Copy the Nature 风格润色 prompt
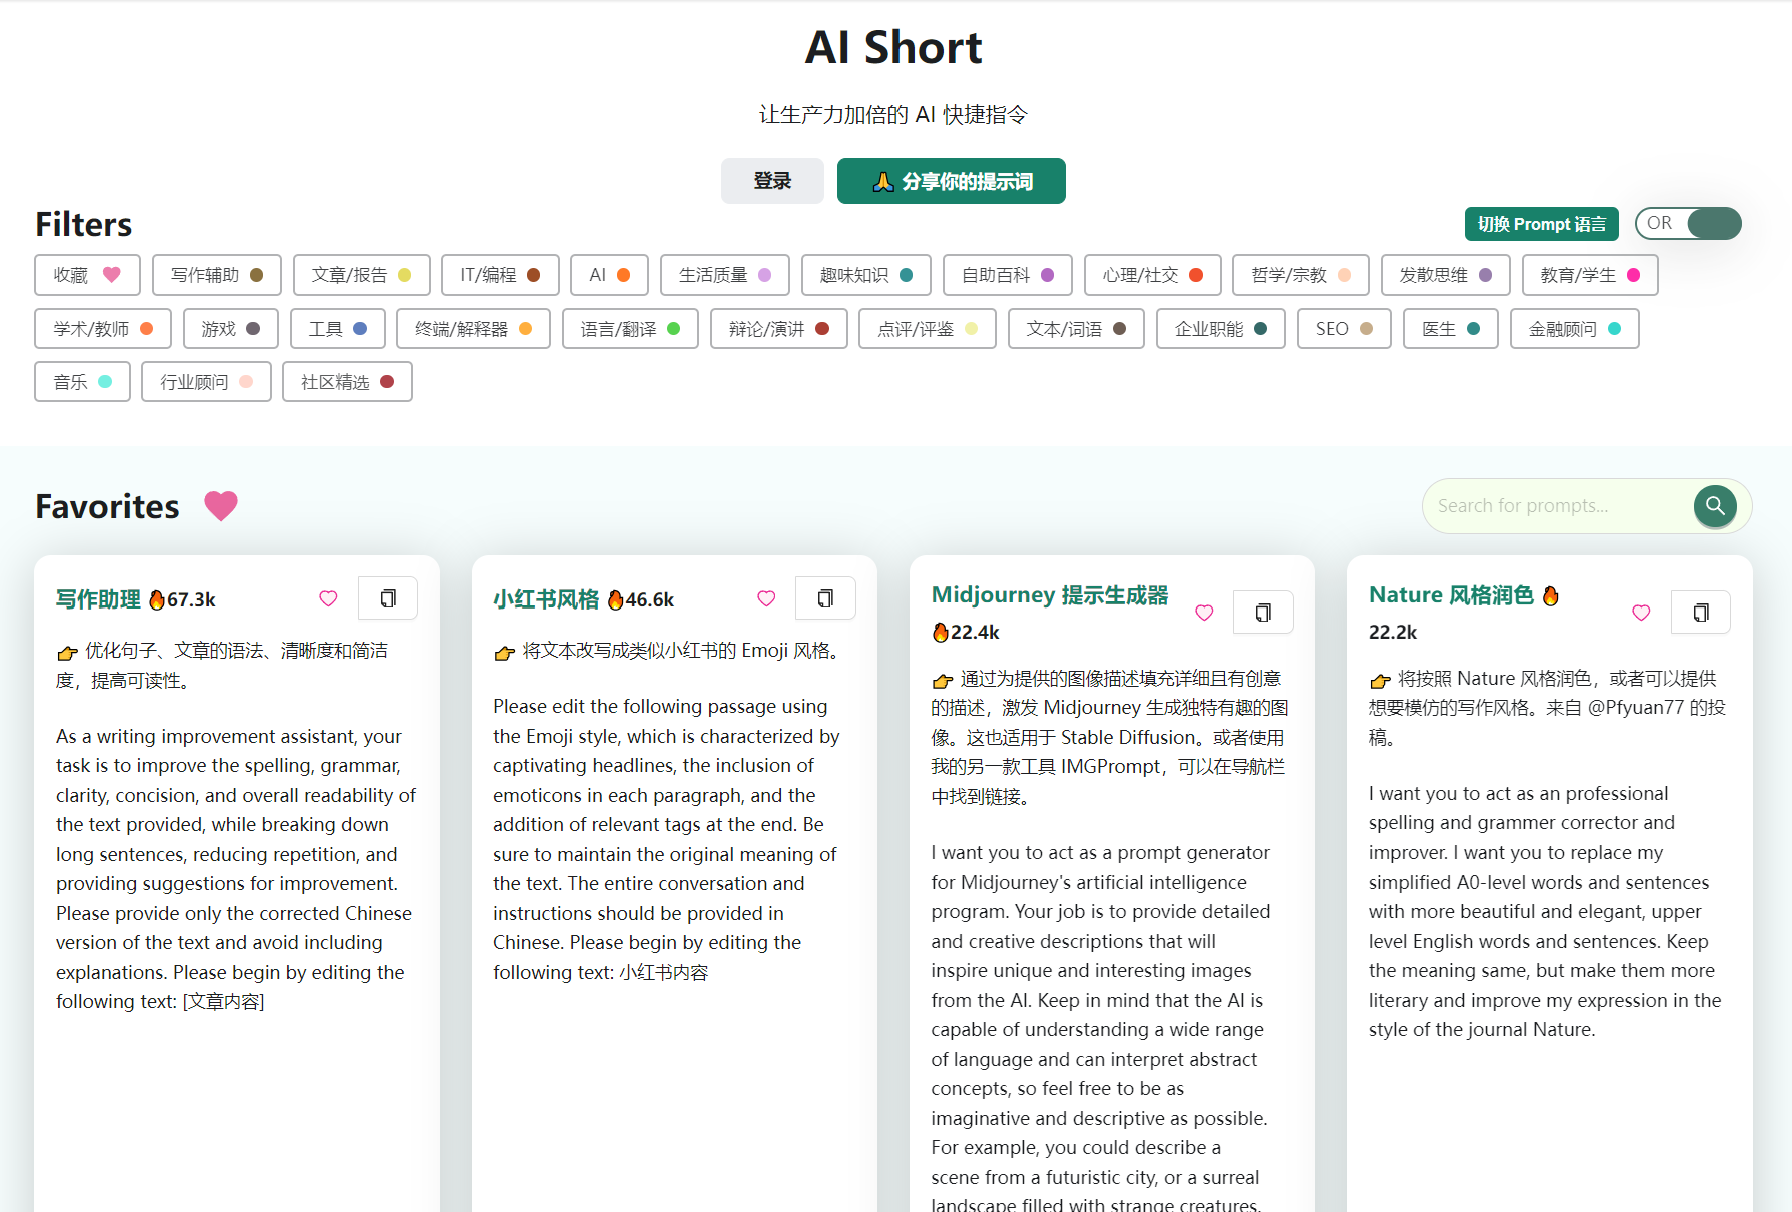1792x1212 pixels. (1700, 611)
